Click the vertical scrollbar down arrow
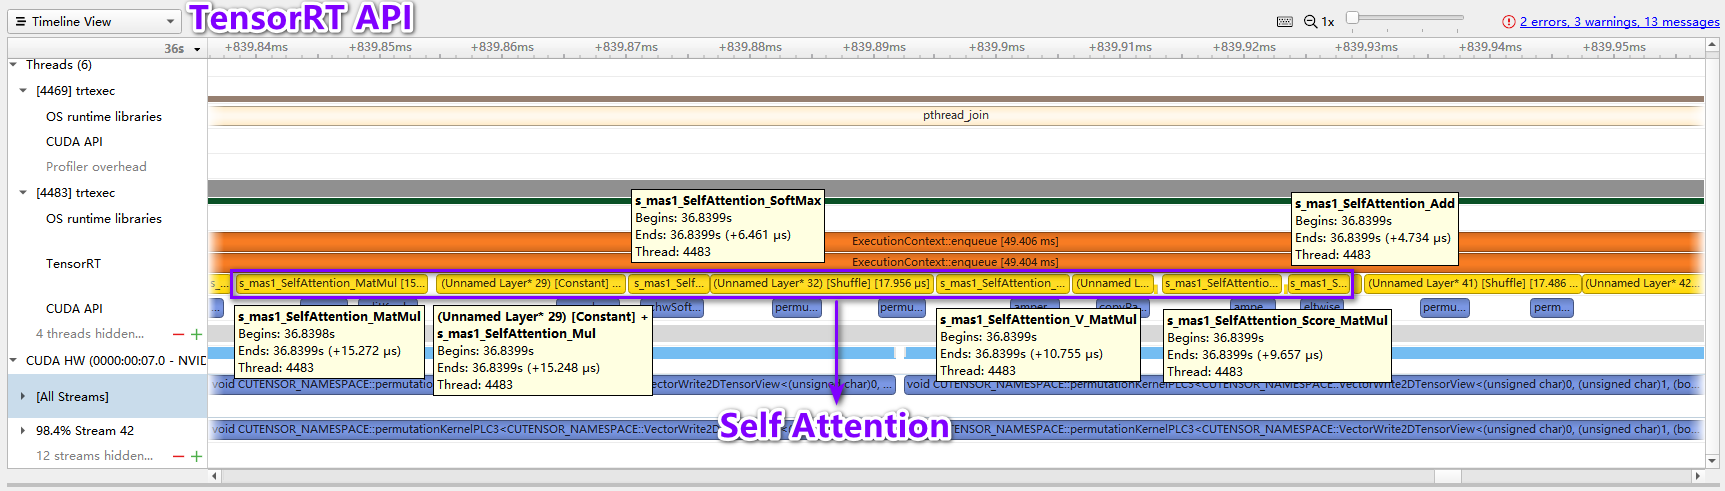This screenshot has width=1725, height=491. point(1714,462)
